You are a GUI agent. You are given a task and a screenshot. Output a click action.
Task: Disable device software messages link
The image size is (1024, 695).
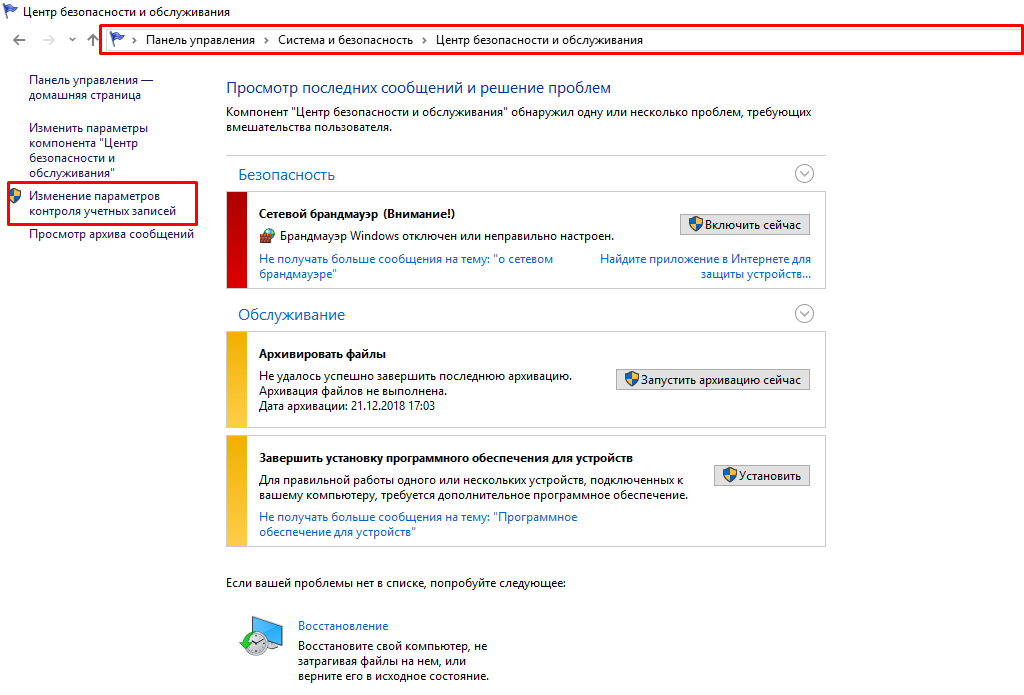418,525
